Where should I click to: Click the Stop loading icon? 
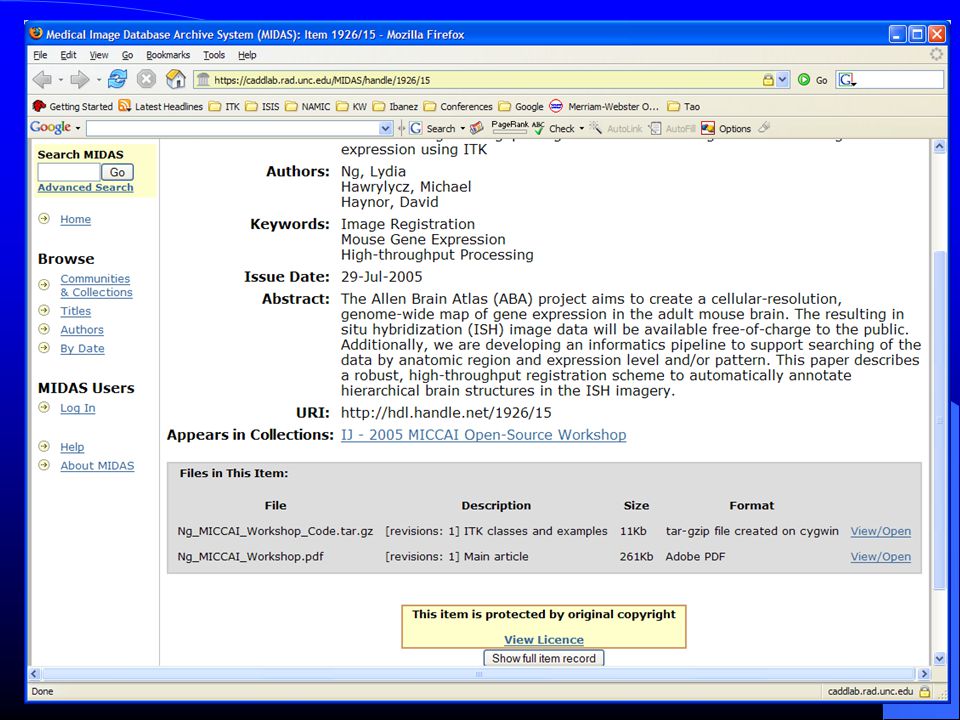146,79
